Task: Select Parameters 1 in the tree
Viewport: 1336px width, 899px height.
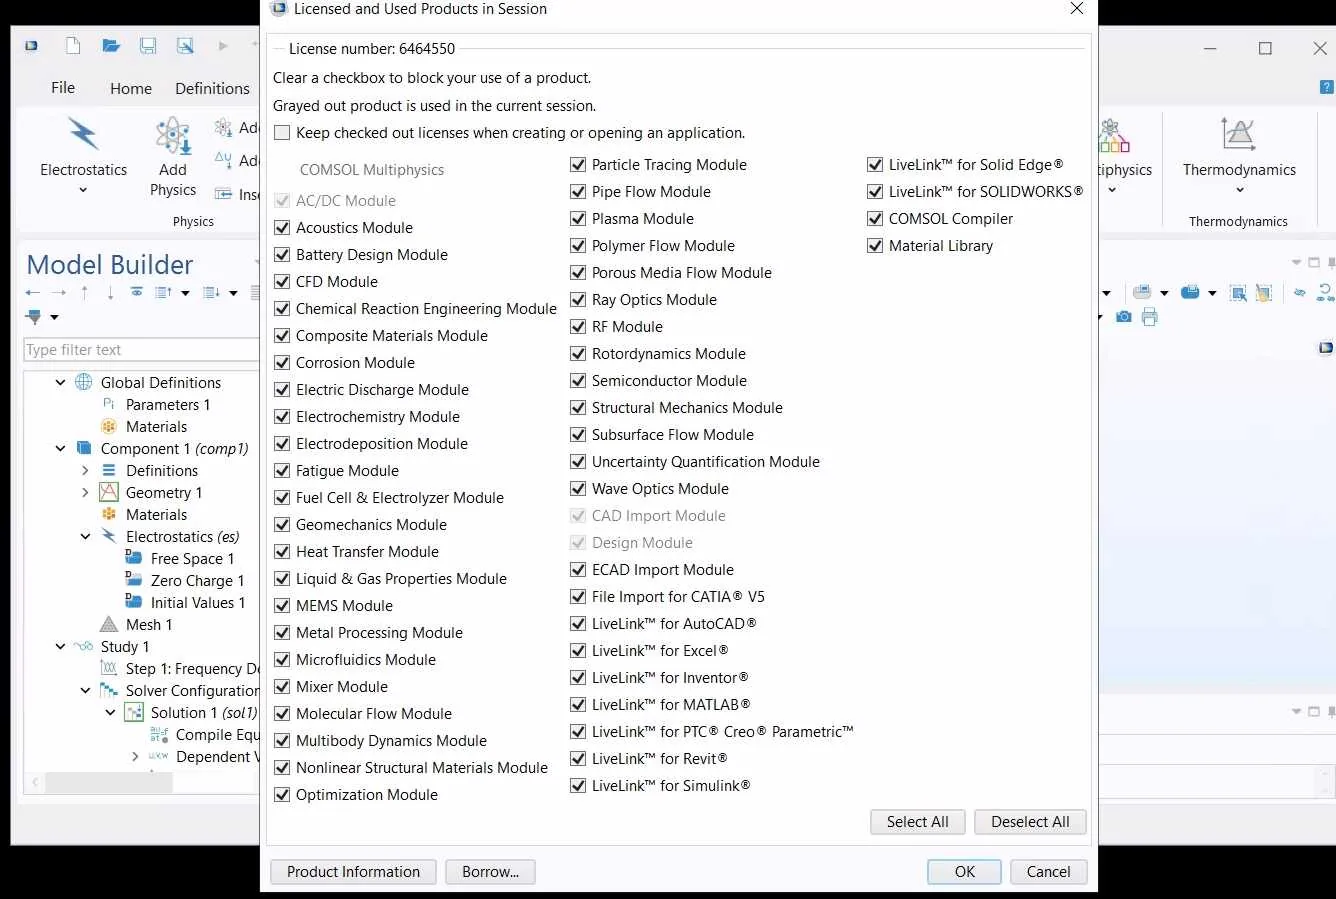Action: coord(168,404)
